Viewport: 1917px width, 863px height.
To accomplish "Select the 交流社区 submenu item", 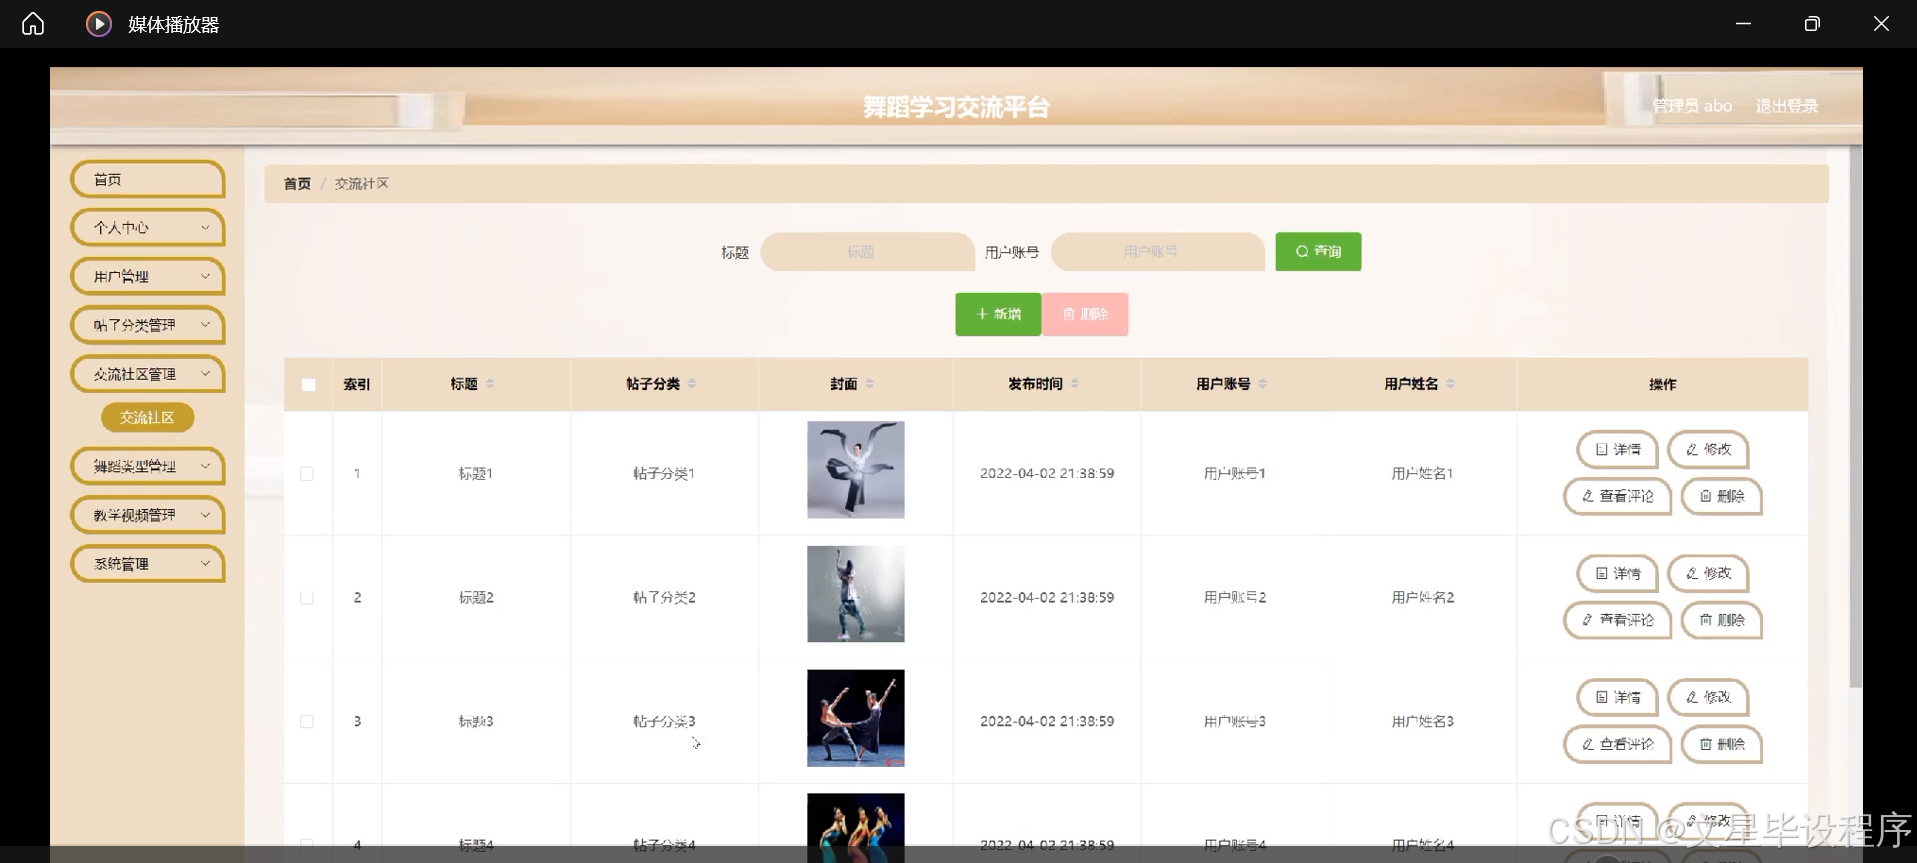I will 148,418.
